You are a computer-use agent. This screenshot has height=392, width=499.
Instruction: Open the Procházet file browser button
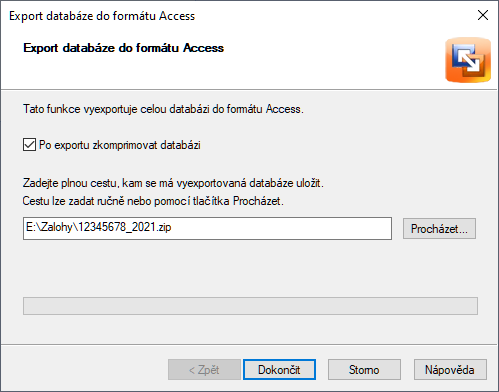coord(439,229)
